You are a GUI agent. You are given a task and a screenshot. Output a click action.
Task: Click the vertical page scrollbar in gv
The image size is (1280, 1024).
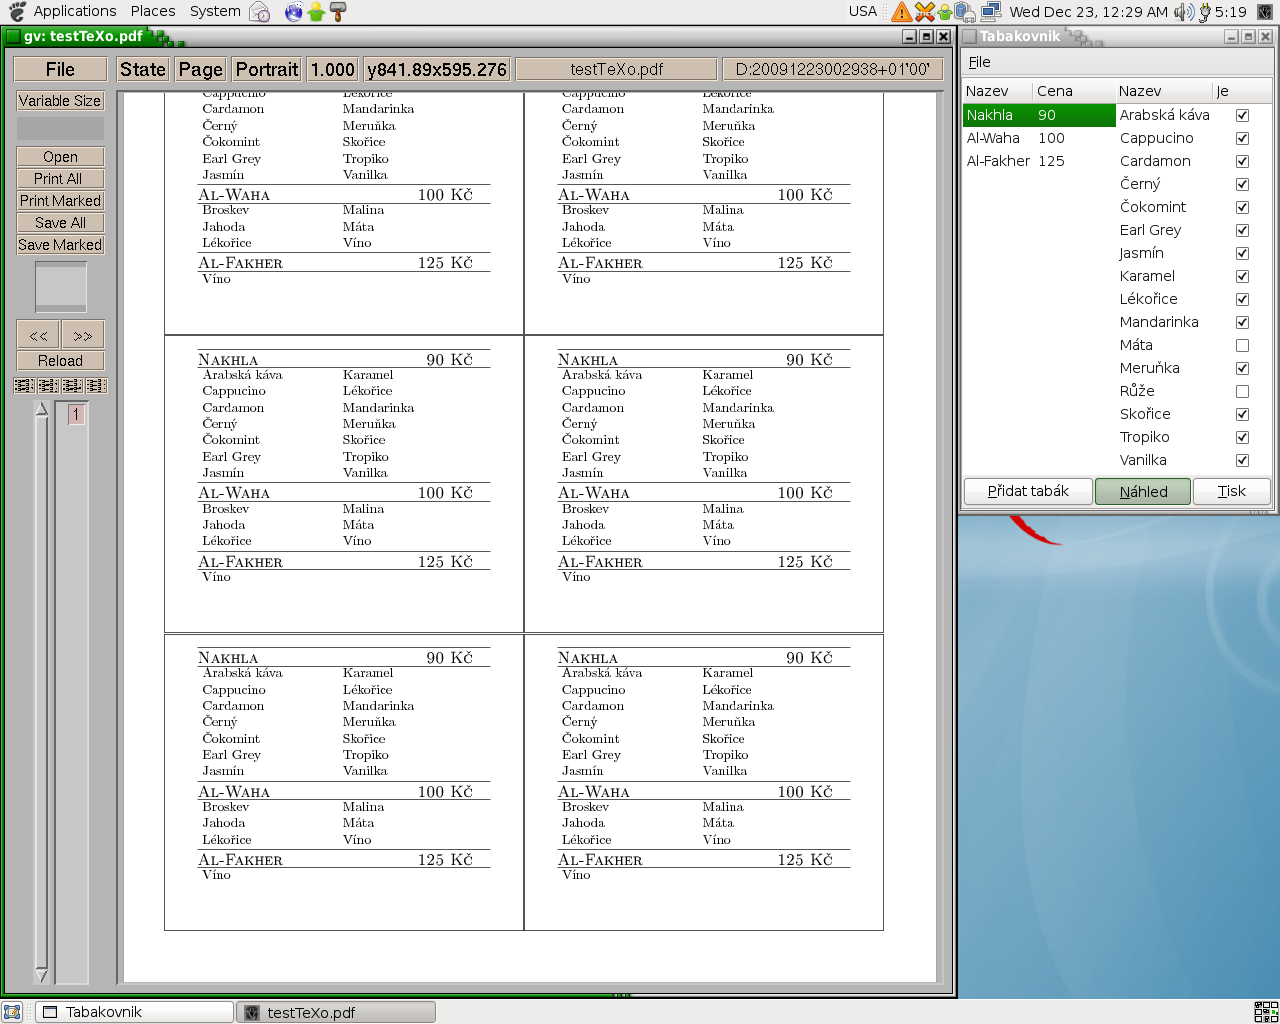[41, 690]
